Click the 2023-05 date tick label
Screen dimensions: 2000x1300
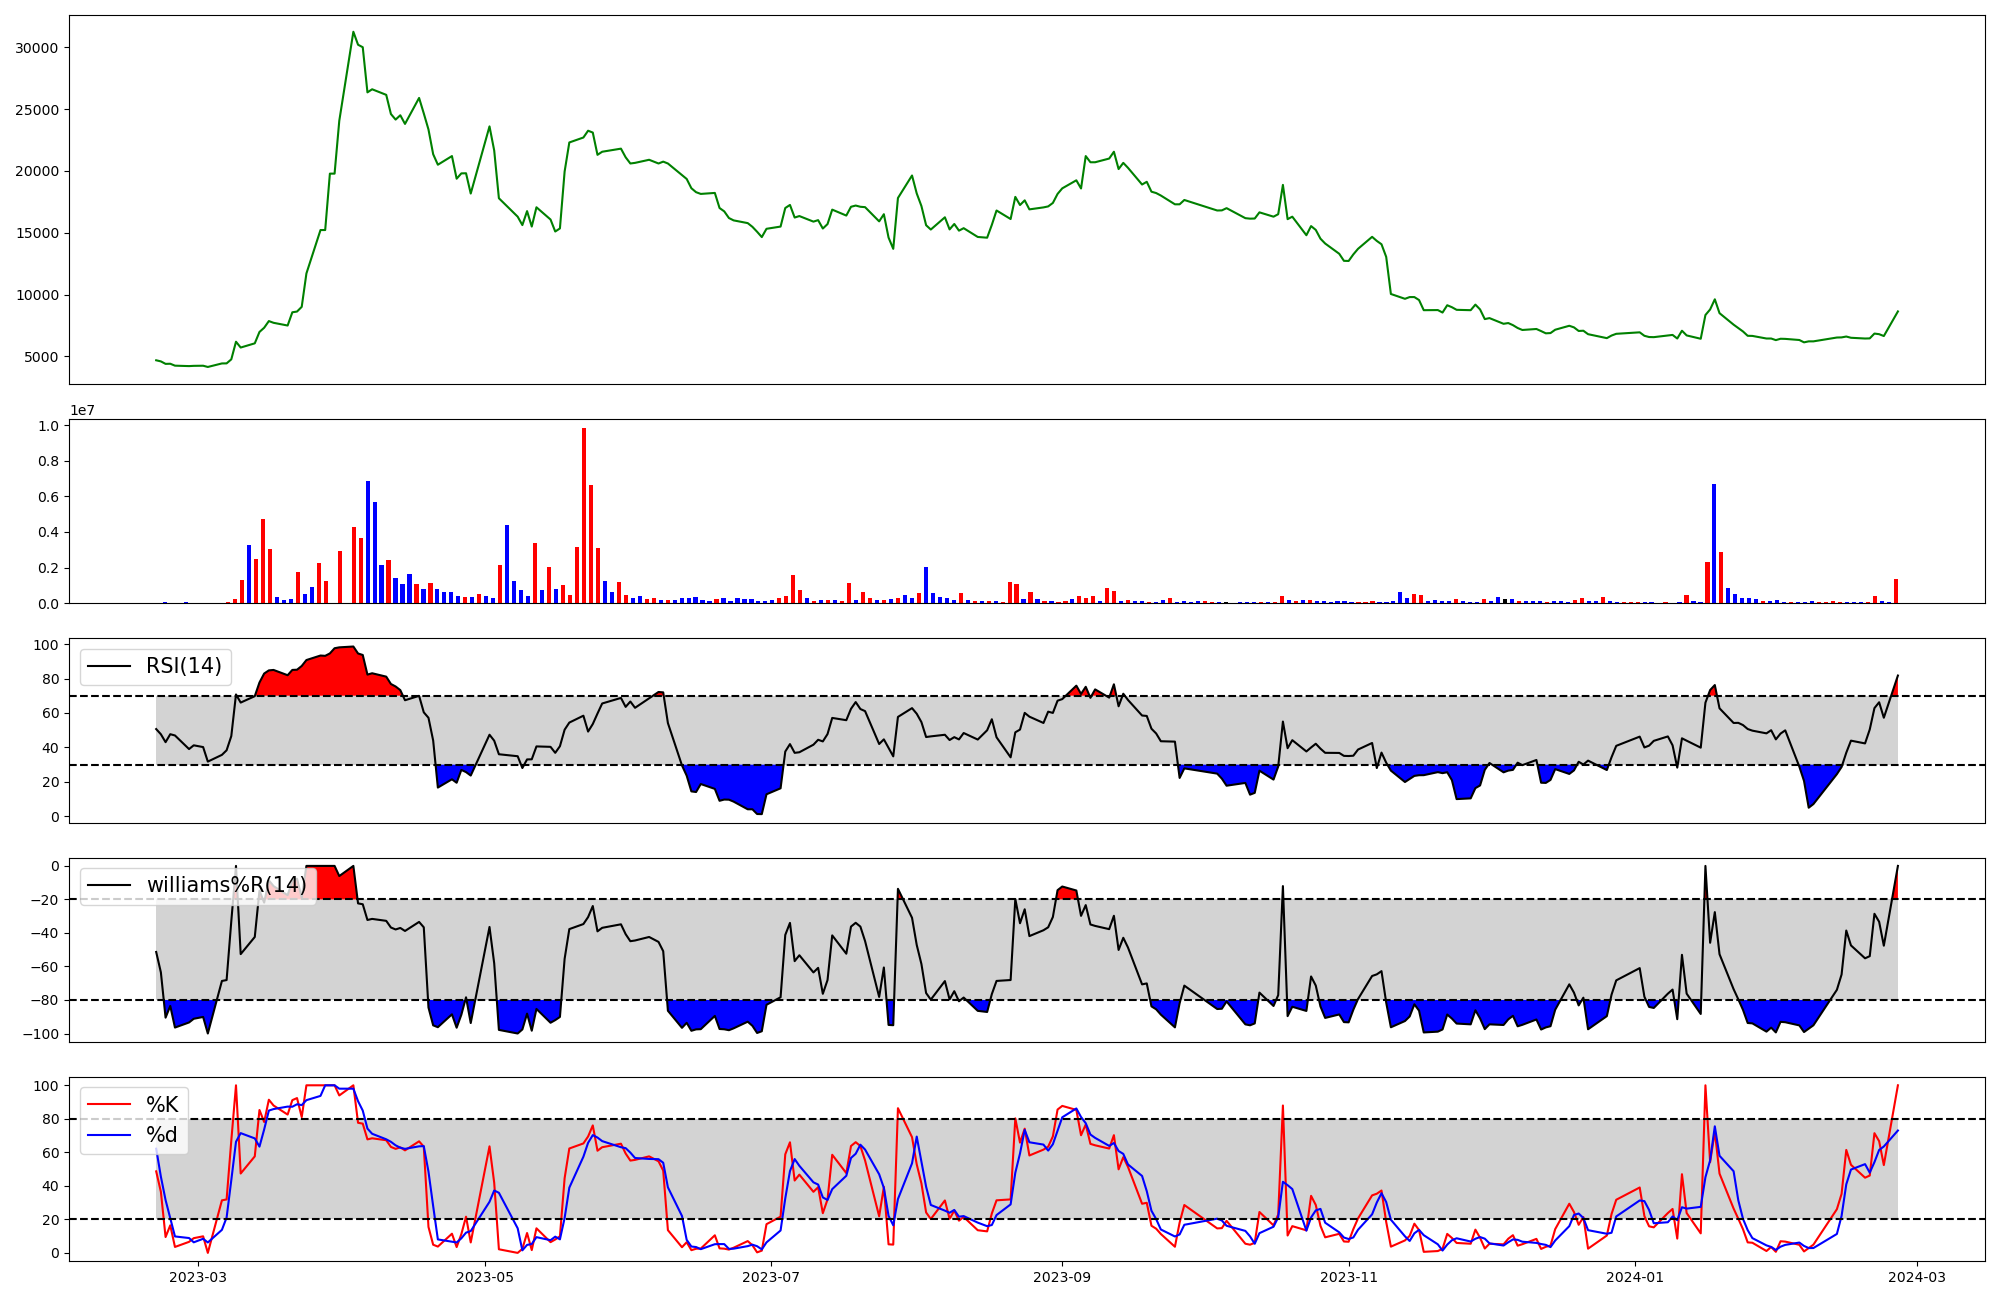485,1277
